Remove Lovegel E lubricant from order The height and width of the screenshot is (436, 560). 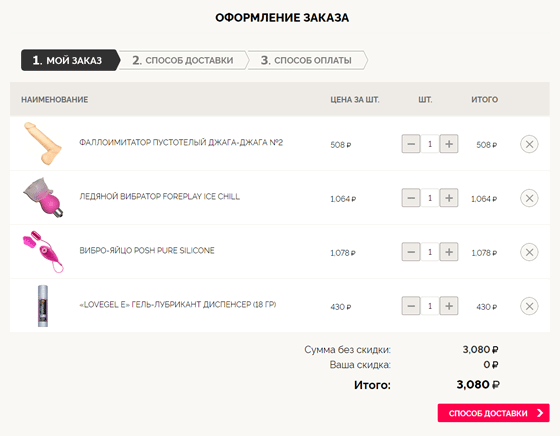529,306
